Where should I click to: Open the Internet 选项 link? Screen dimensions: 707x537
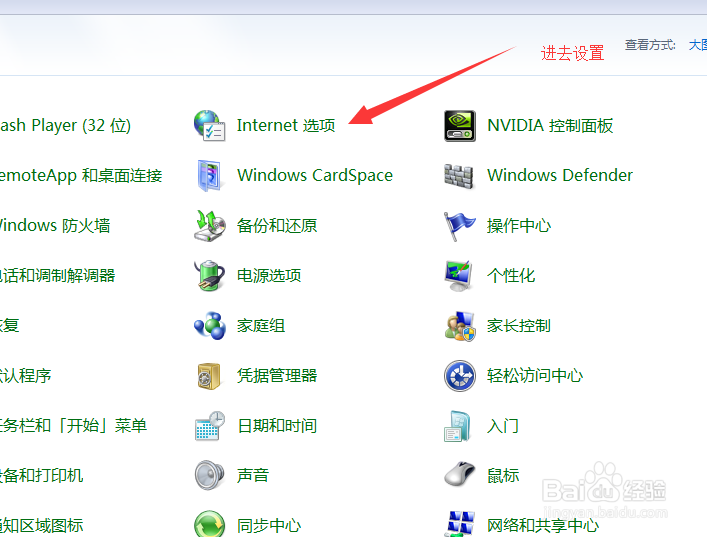click(x=286, y=125)
